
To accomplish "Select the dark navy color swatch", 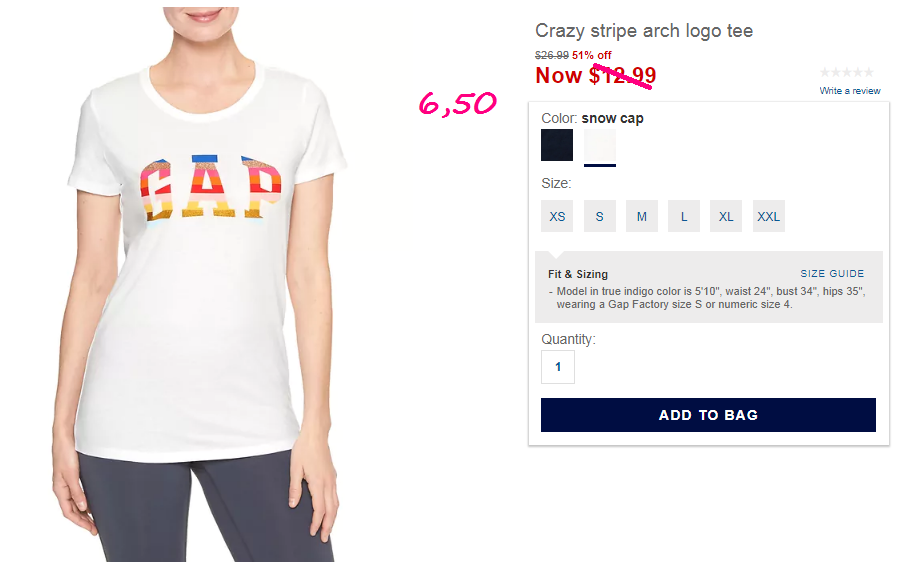I will pyautogui.click(x=557, y=145).
